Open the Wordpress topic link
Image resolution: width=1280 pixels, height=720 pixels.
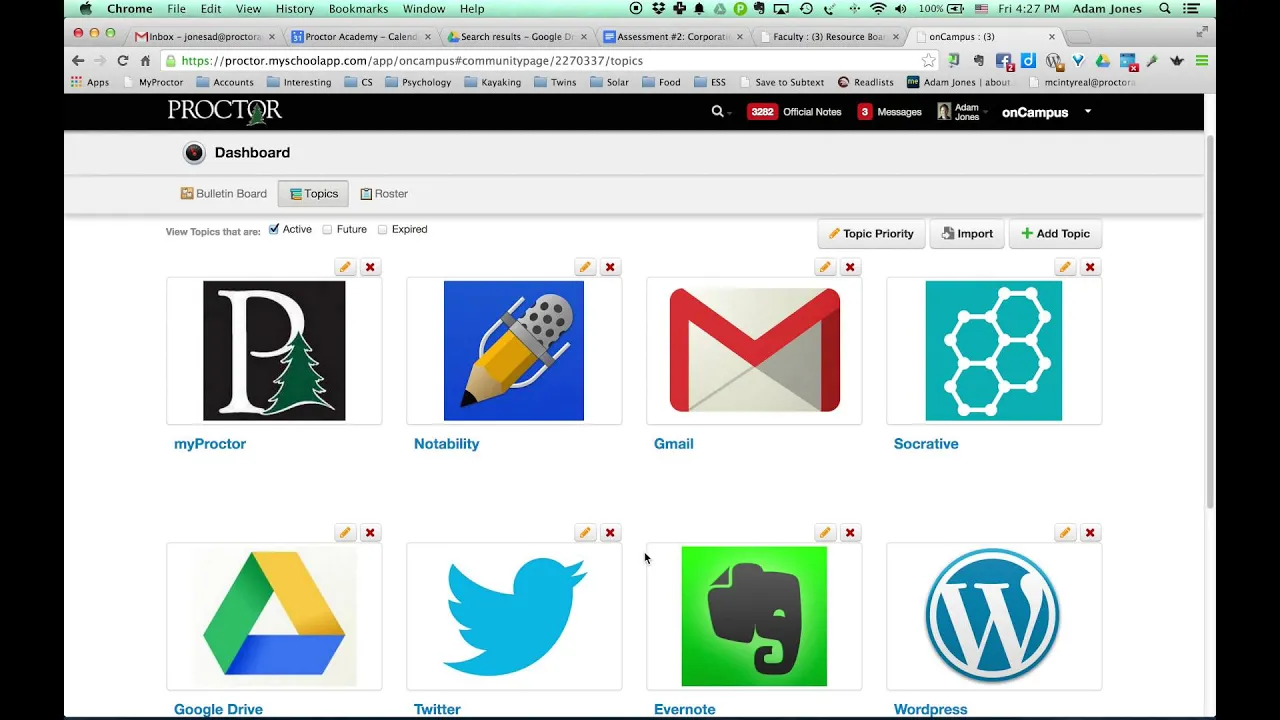coord(930,709)
